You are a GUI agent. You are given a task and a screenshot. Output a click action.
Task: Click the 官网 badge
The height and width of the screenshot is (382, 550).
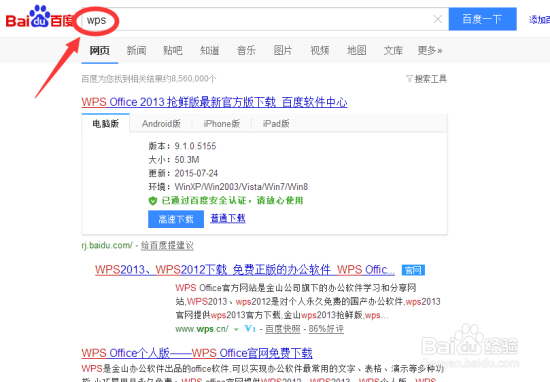(413, 270)
